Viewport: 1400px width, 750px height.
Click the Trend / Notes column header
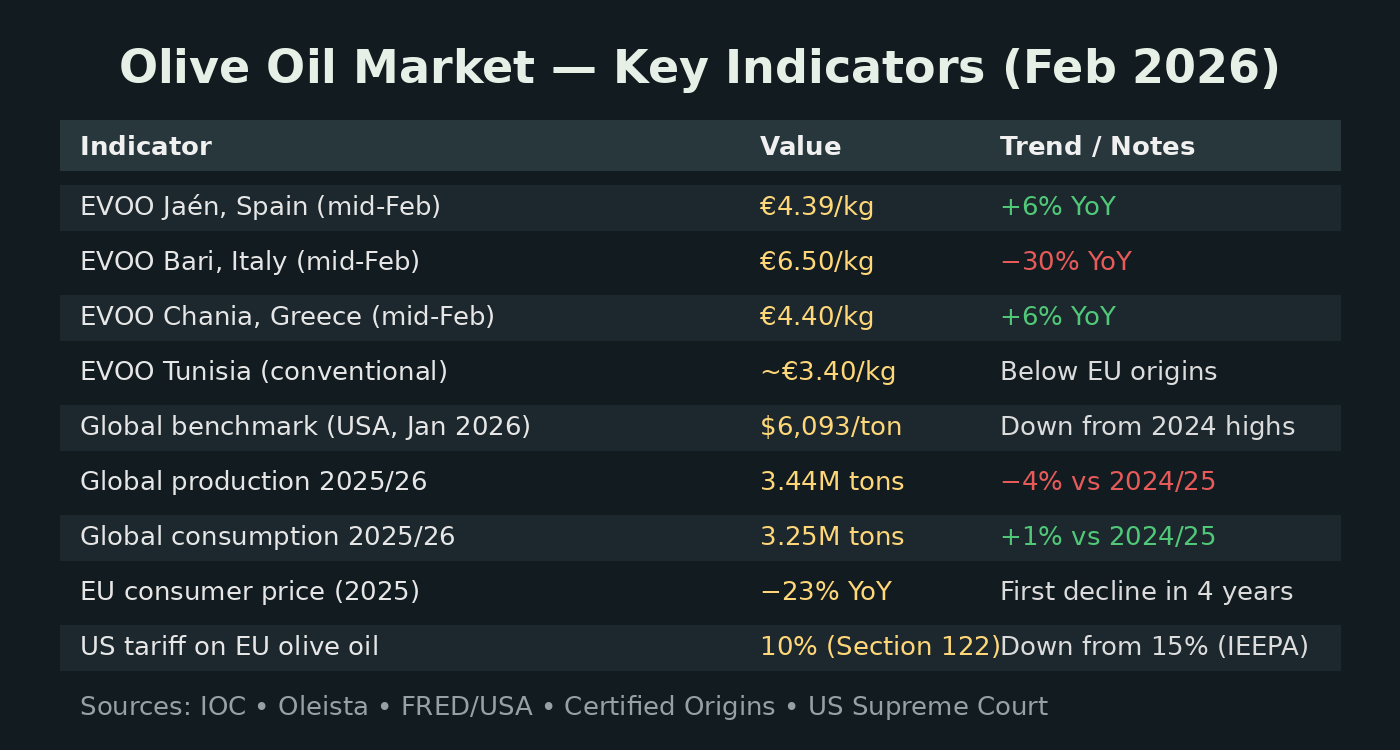pyautogui.click(x=1097, y=147)
